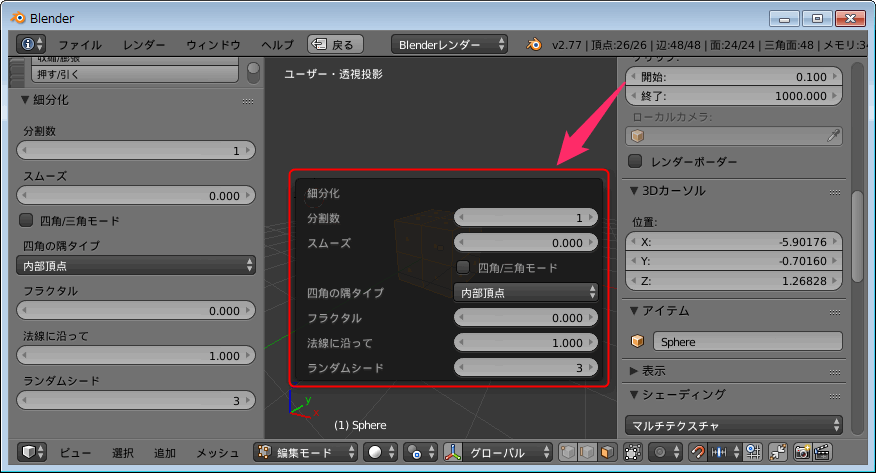Open the ビュー menu in 3D view header
This screenshot has width=876, height=473.
75,453
